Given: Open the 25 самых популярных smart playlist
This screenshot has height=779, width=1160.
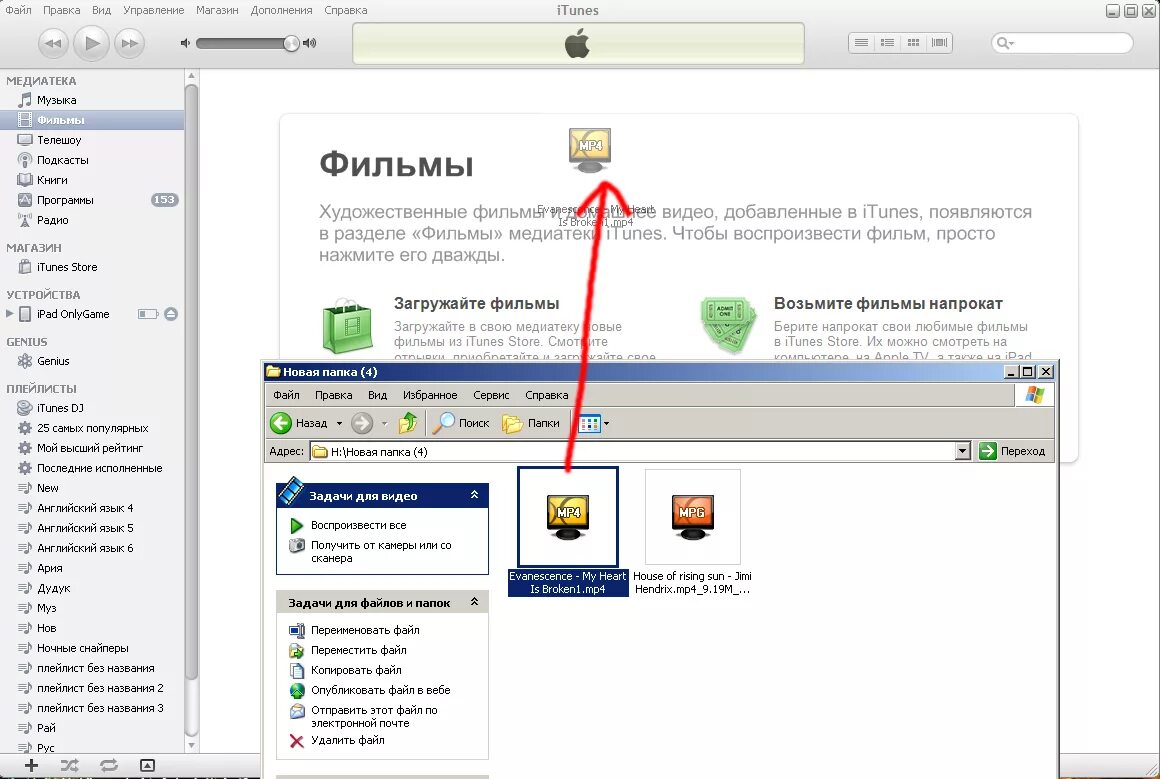Looking at the screenshot, I should (x=92, y=428).
